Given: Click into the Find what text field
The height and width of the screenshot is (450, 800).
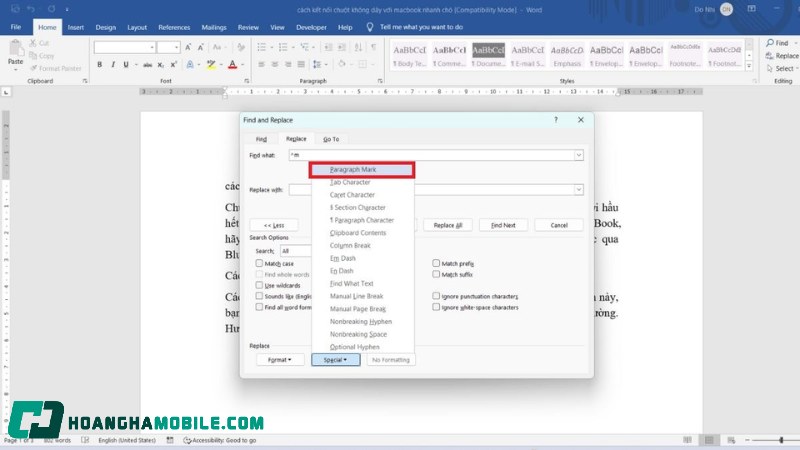Looking at the screenshot, I should [x=430, y=155].
